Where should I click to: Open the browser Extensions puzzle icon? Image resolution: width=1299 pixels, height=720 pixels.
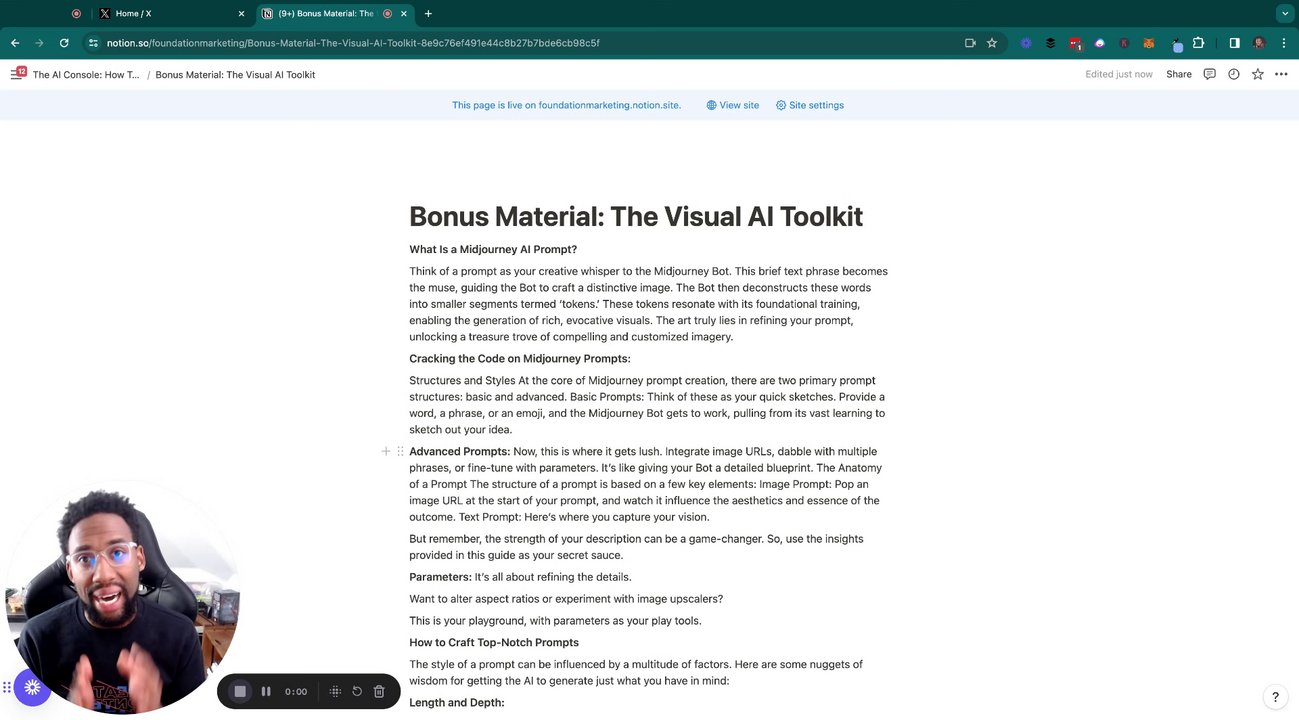1198,43
